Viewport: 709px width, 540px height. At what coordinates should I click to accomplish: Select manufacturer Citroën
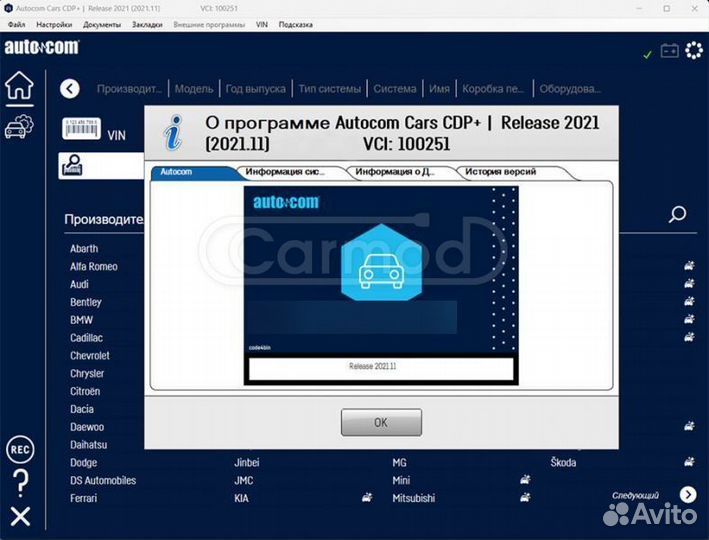point(85,391)
